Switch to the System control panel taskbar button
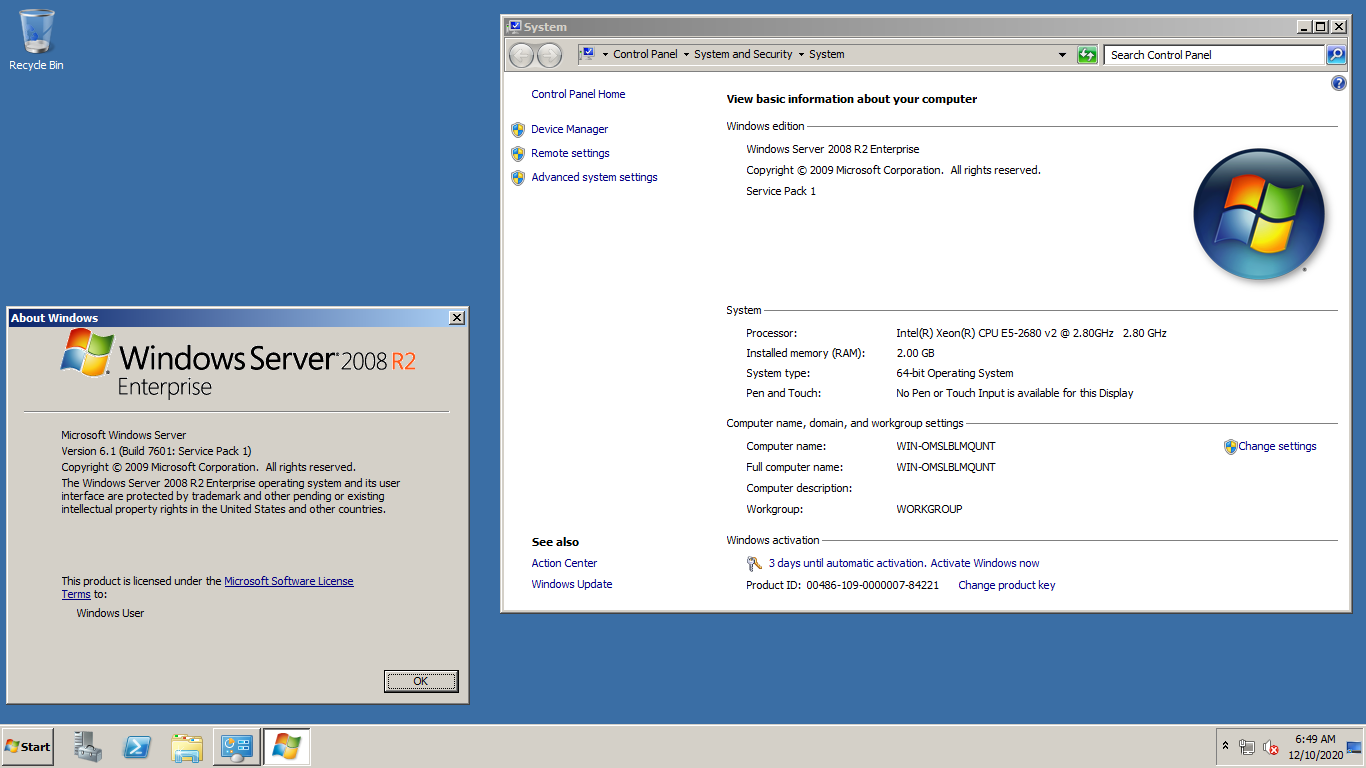The width and height of the screenshot is (1366, 768). [x=237, y=746]
